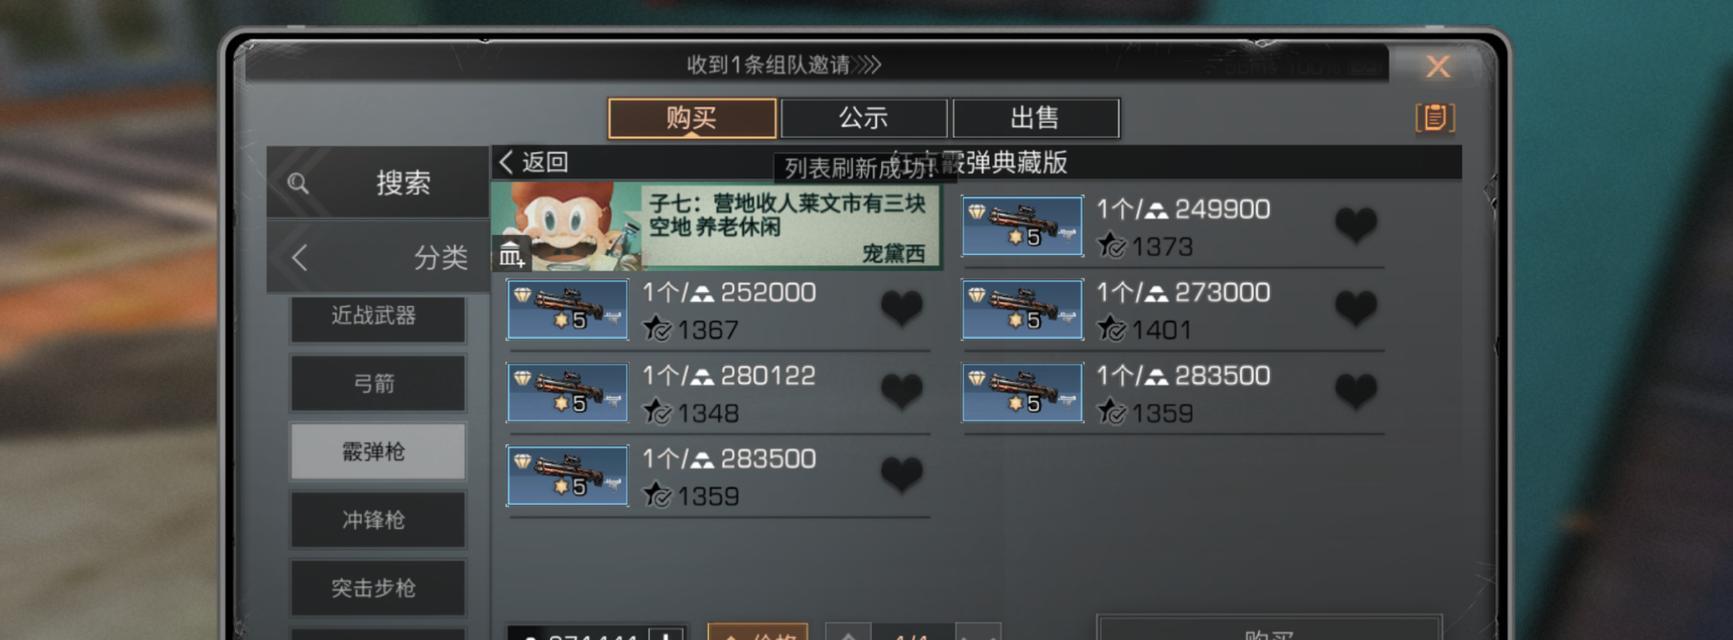Click the heart for the 280122 listing
1733x640 pixels.
tap(901, 391)
